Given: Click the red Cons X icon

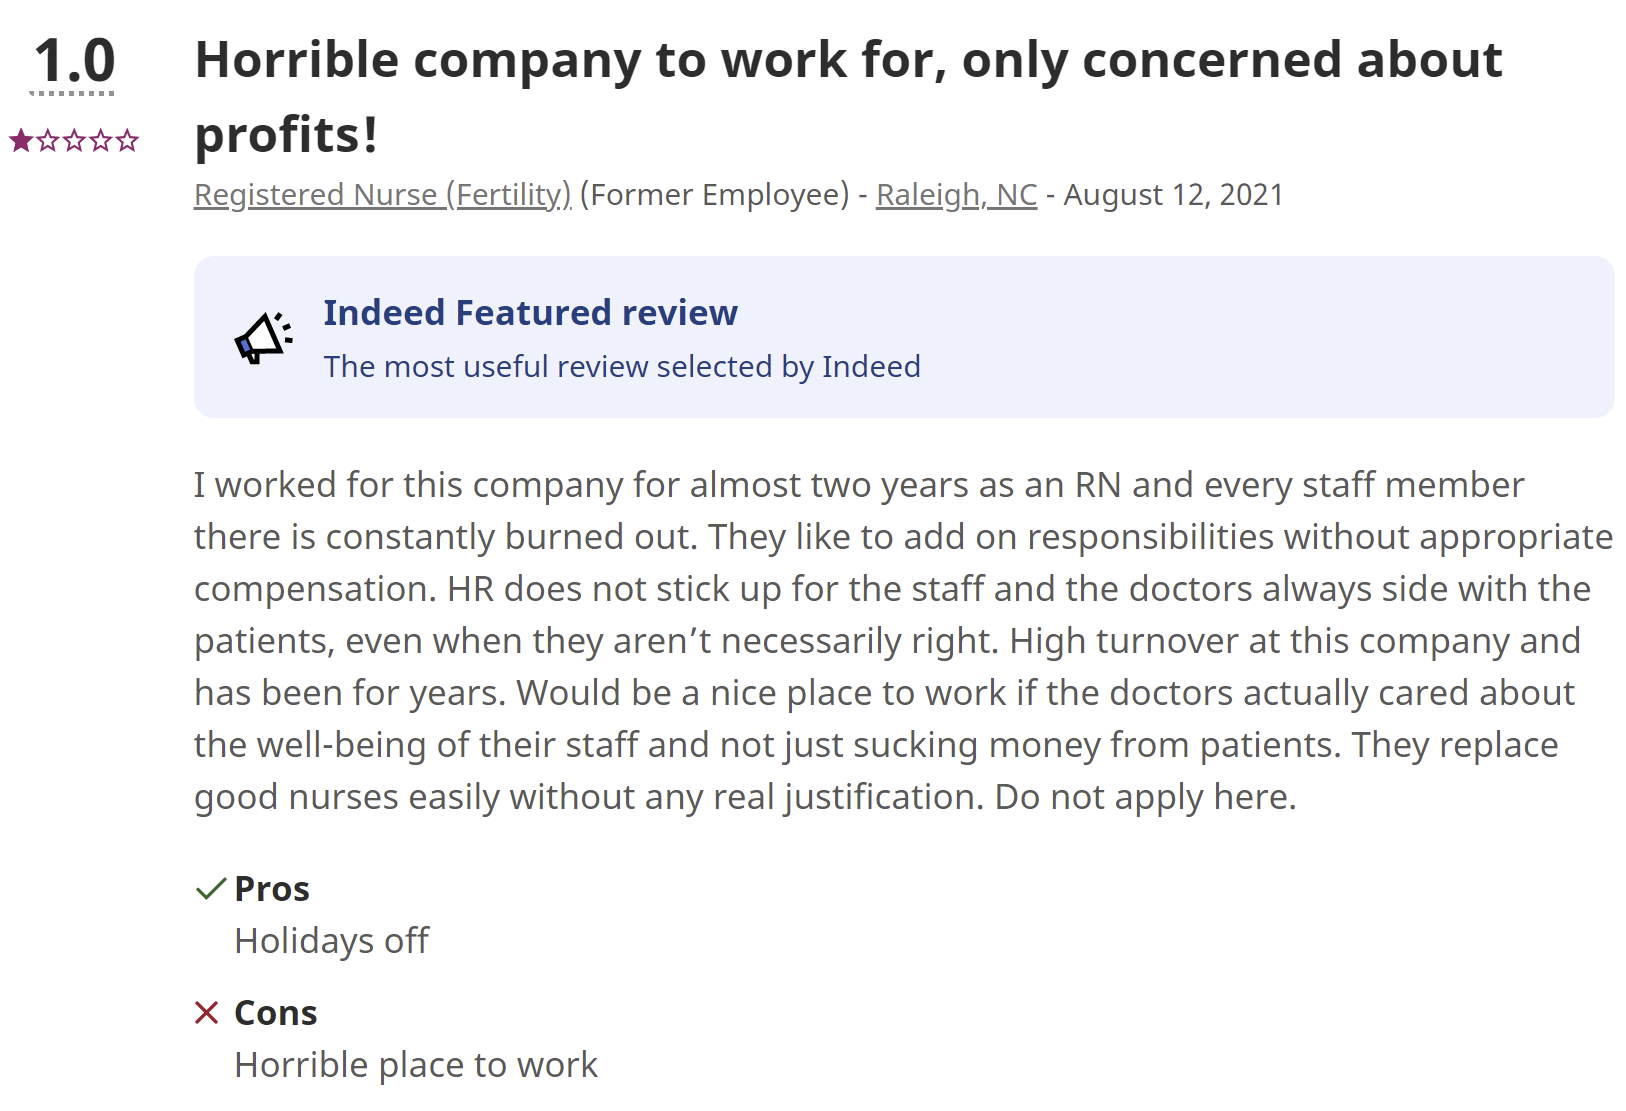Looking at the screenshot, I should click(207, 1013).
